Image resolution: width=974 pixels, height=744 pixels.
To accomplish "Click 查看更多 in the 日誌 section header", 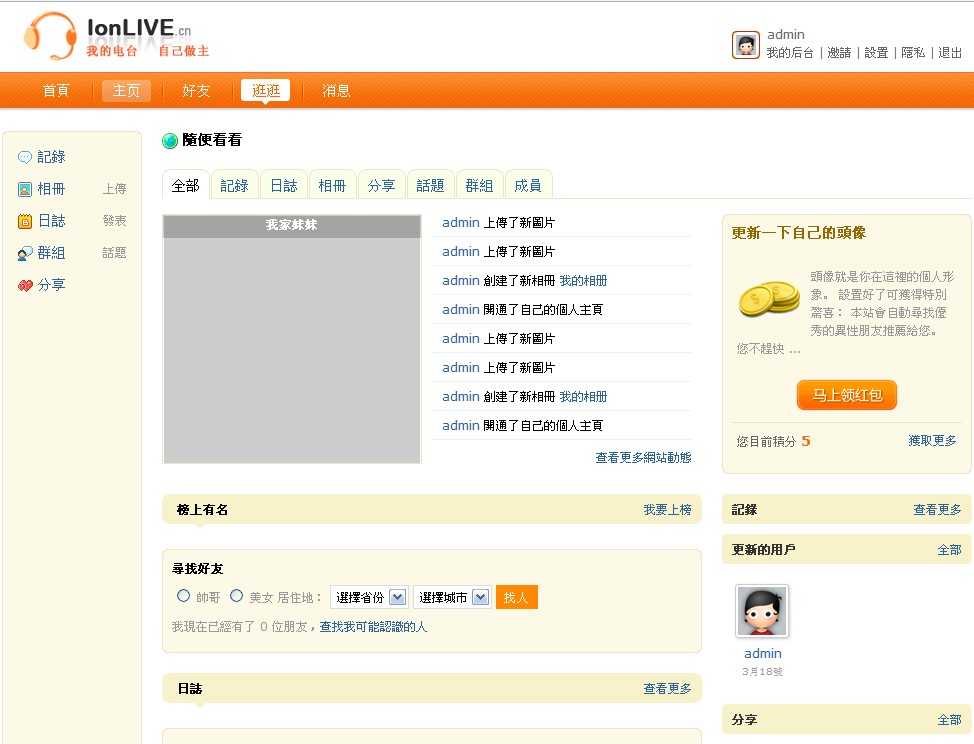I will point(667,689).
